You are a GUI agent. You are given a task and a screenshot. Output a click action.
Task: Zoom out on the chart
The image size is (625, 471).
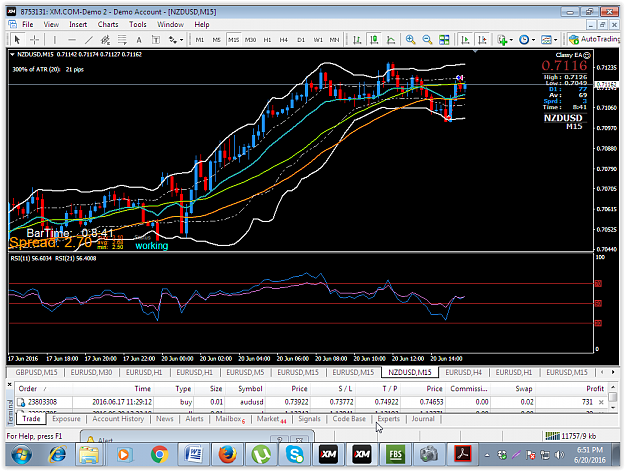(427, 40)
